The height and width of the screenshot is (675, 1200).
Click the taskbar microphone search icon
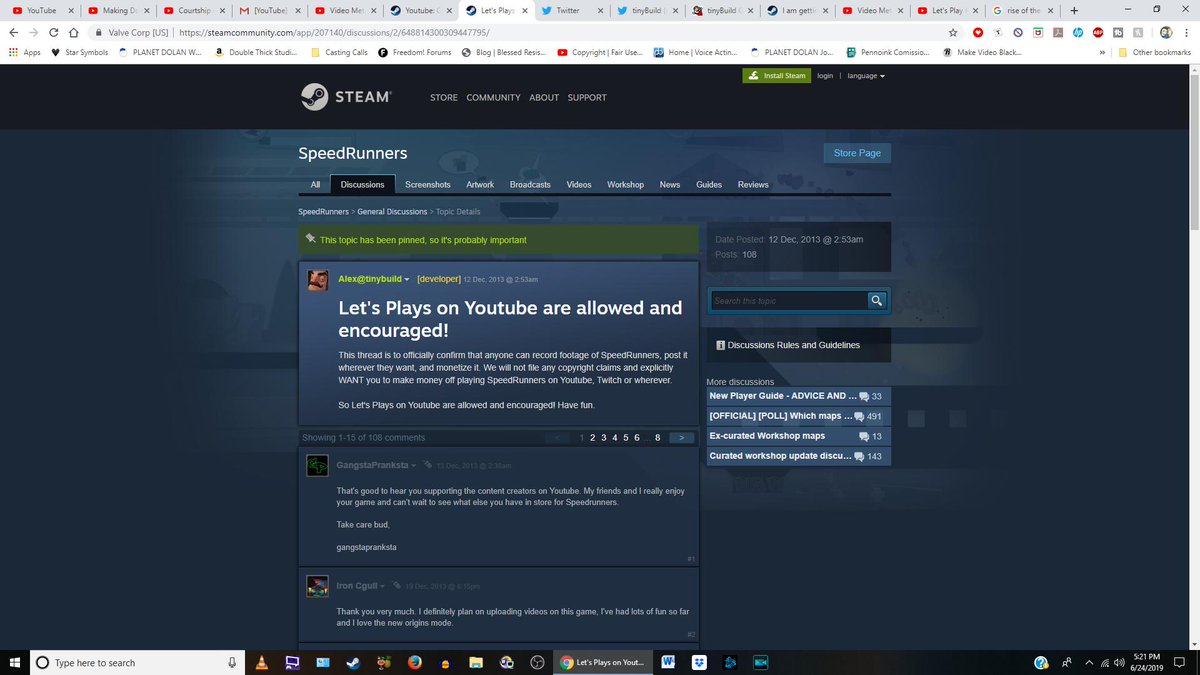pos(232,662)
